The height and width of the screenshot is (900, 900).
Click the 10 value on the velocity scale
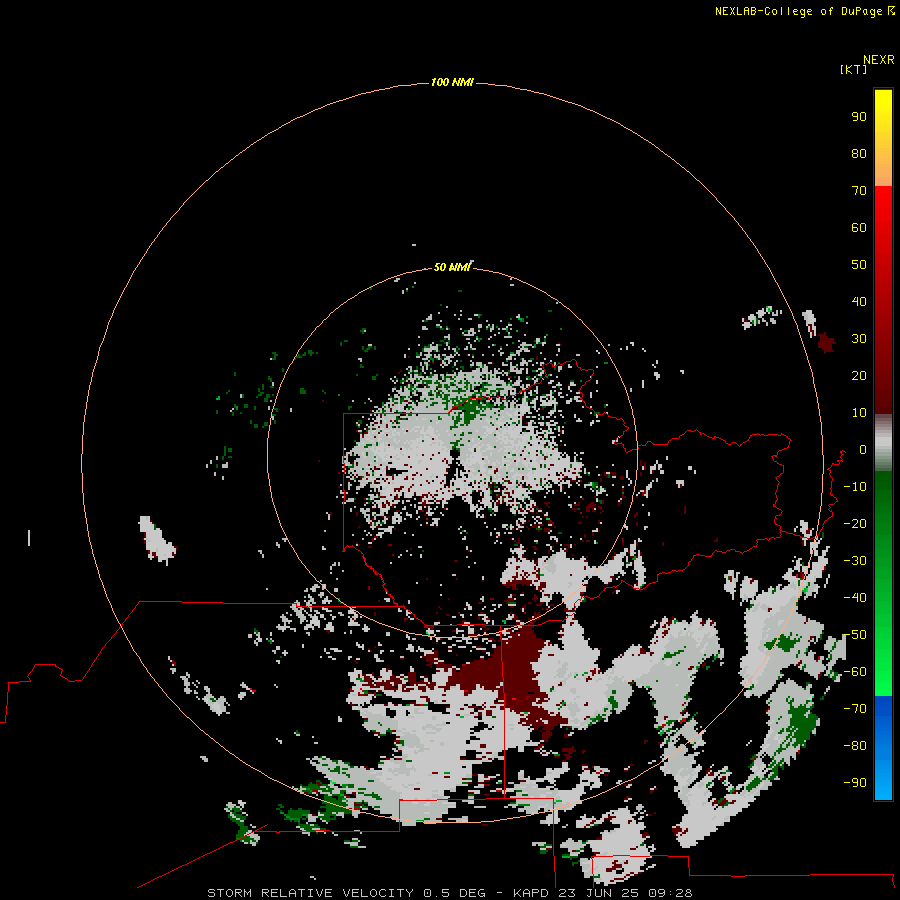[859, 413]
